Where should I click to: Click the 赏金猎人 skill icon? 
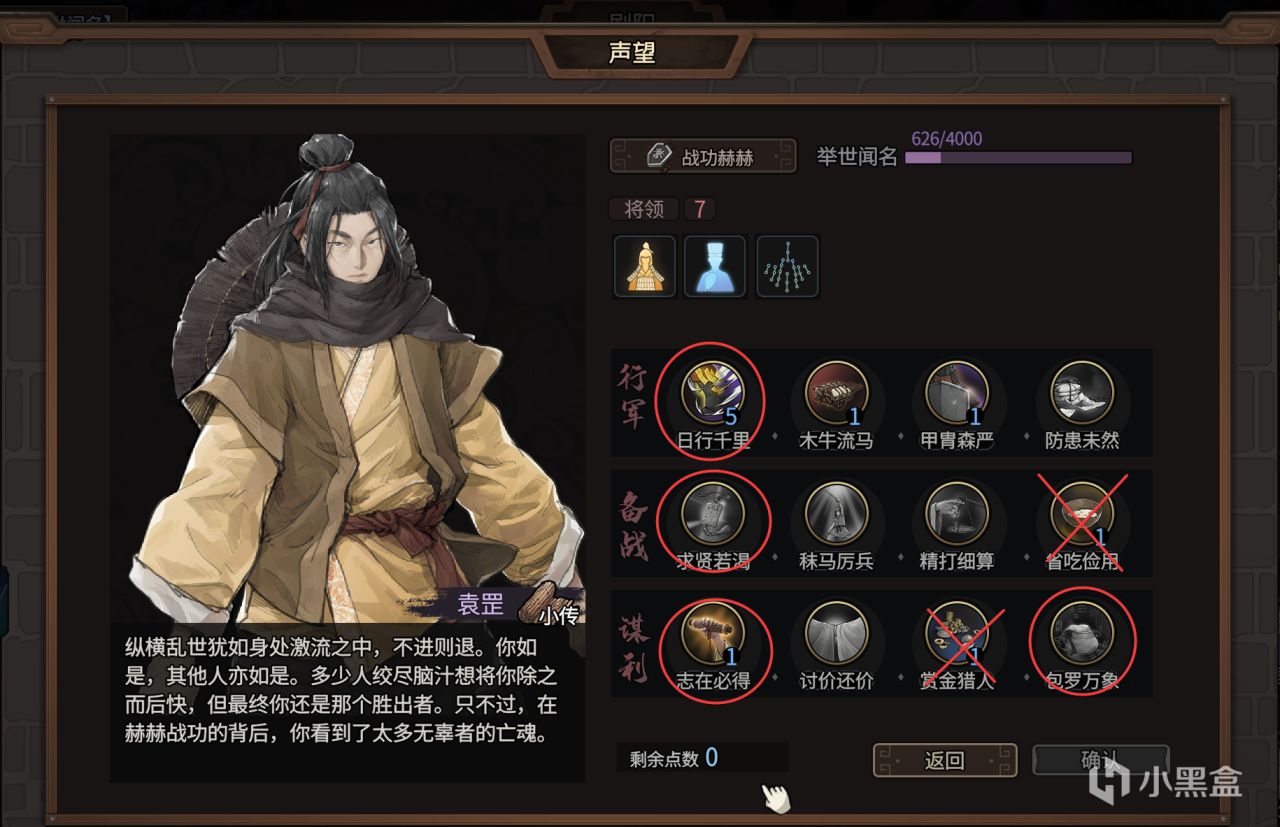(x=957, y=634)
